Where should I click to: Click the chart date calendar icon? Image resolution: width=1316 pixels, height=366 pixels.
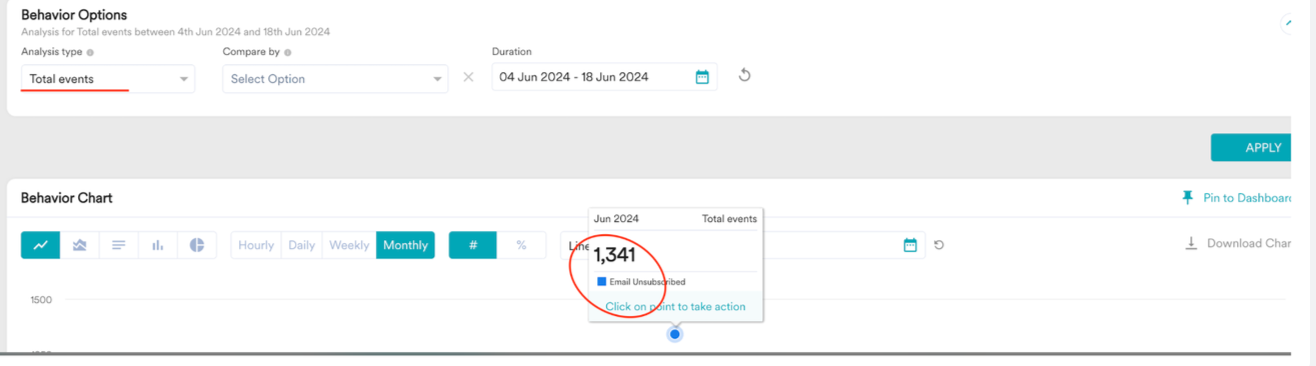[910, 245]
